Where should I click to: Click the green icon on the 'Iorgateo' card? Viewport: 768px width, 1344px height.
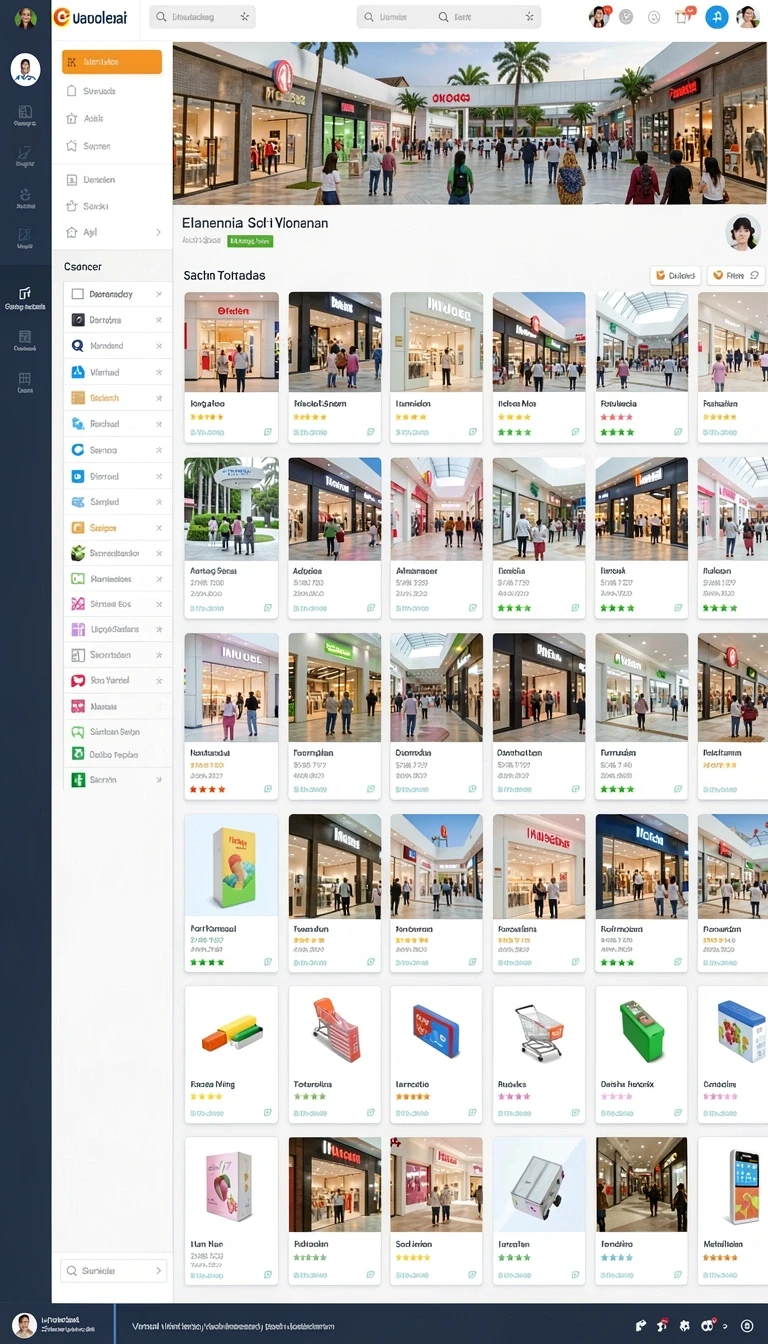point(268,432)
